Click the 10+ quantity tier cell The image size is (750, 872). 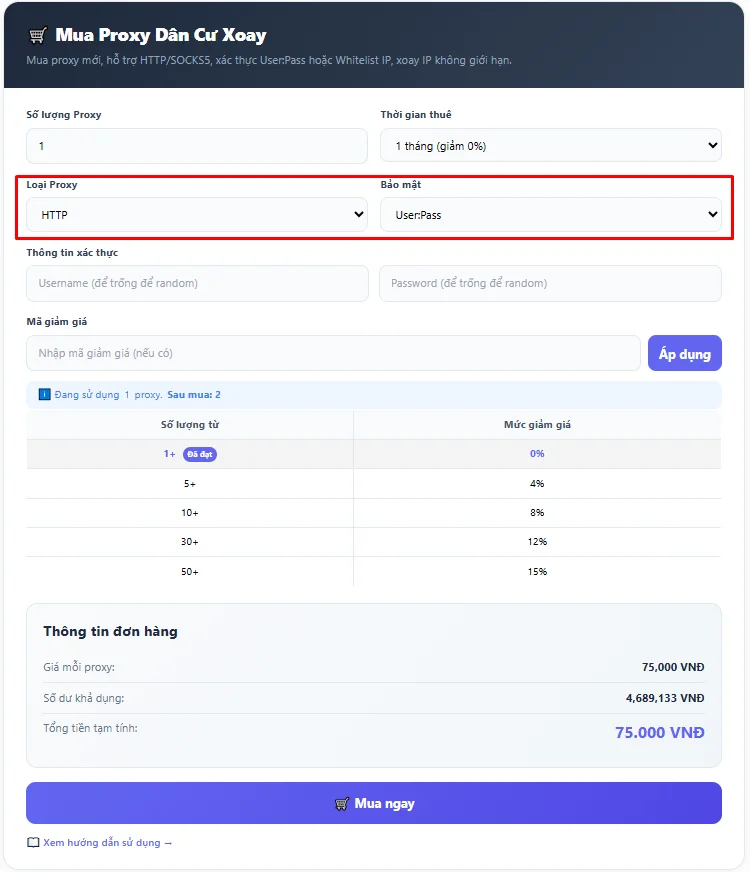pyautogui.click(x=190, y=513)
